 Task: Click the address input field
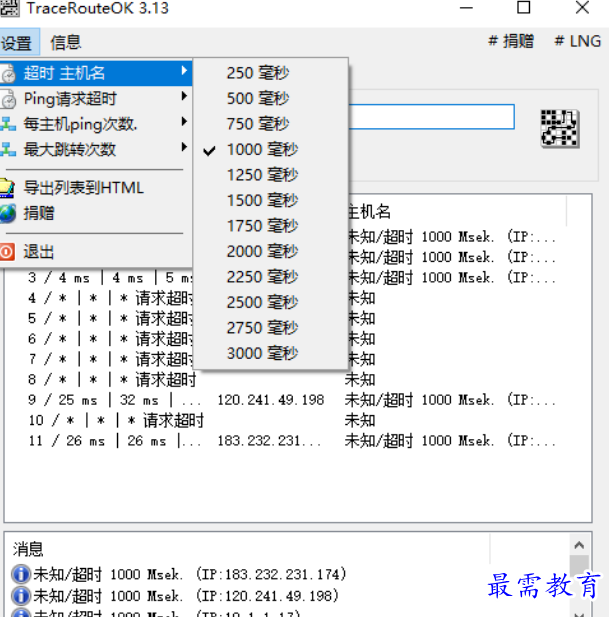(x=432, y=116)
